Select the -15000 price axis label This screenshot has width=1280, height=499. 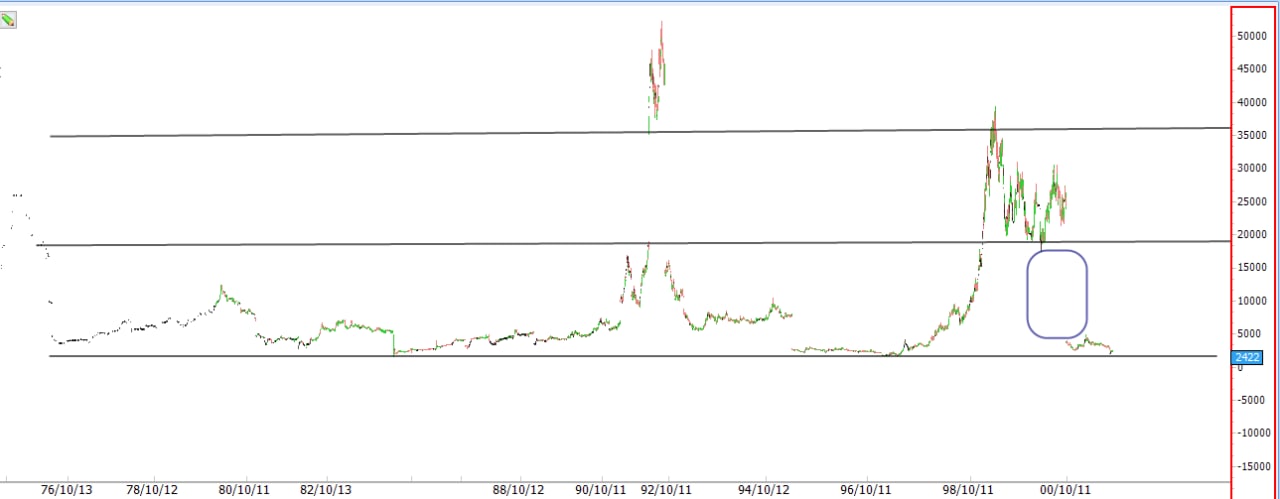[1253, 466]
